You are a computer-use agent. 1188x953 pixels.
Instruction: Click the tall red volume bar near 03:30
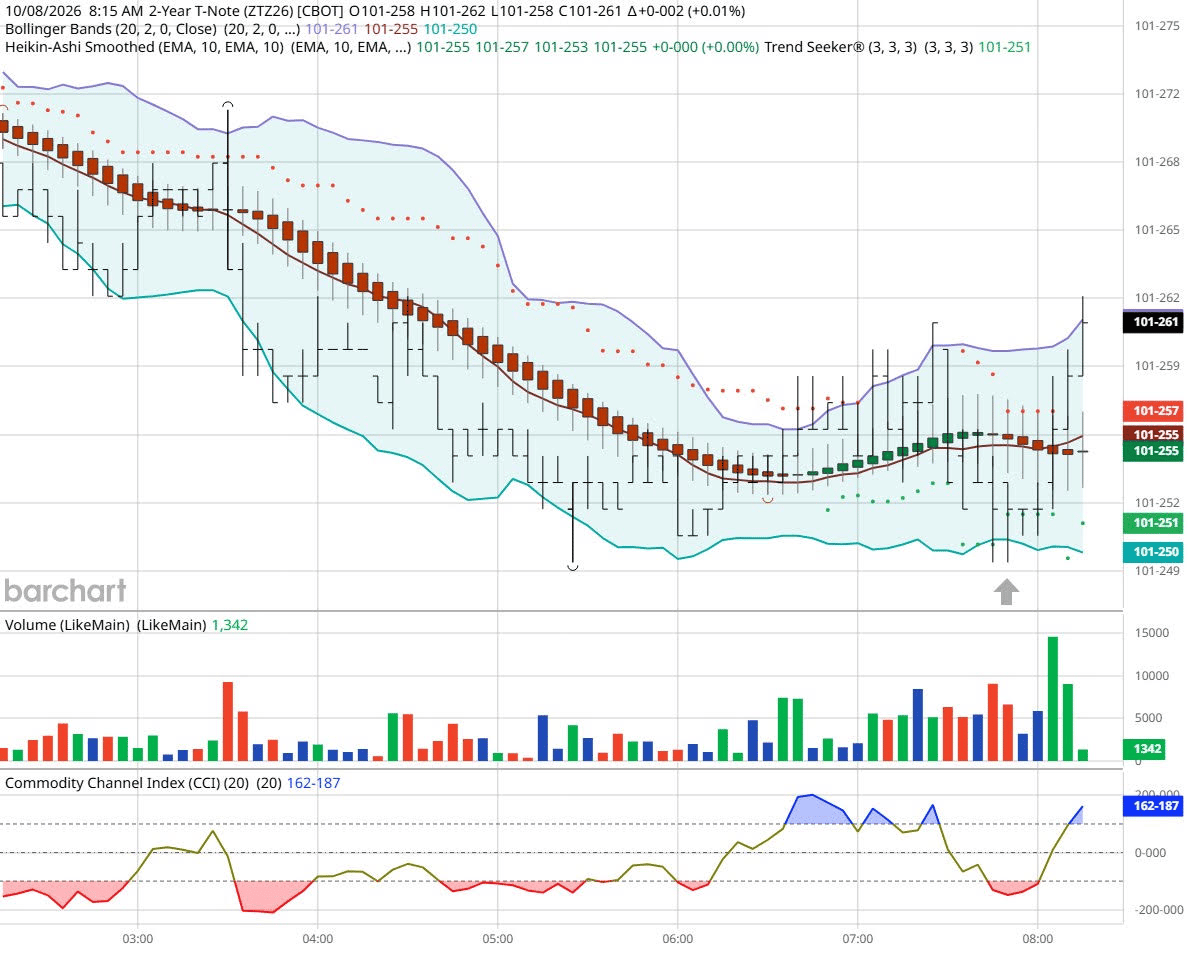click(227, 721)
